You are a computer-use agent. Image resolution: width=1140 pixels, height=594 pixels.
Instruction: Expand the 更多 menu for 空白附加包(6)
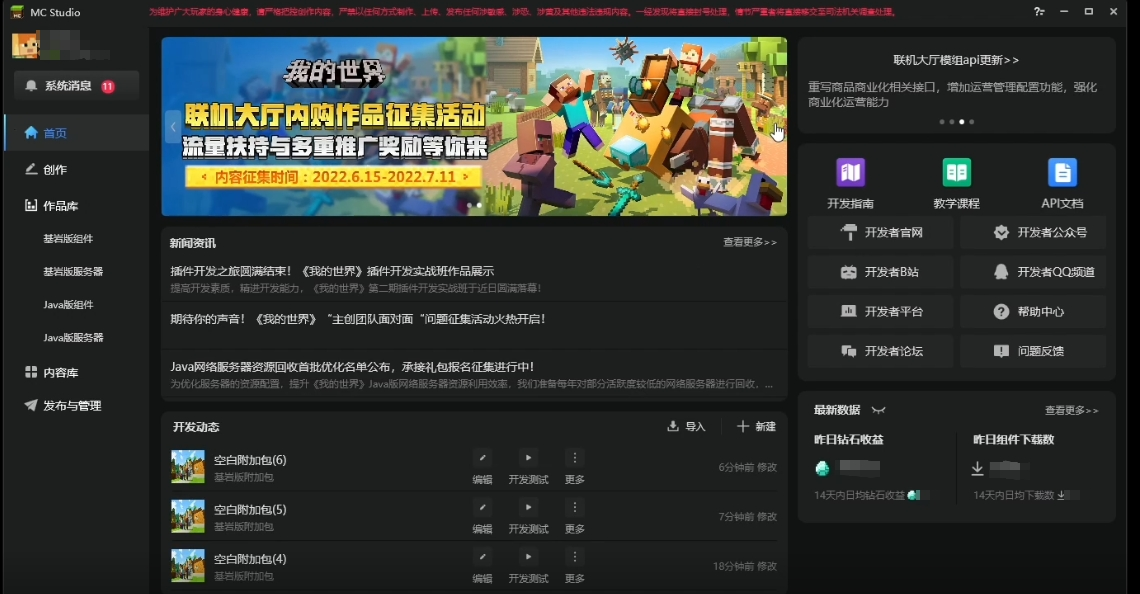point(574,458)
